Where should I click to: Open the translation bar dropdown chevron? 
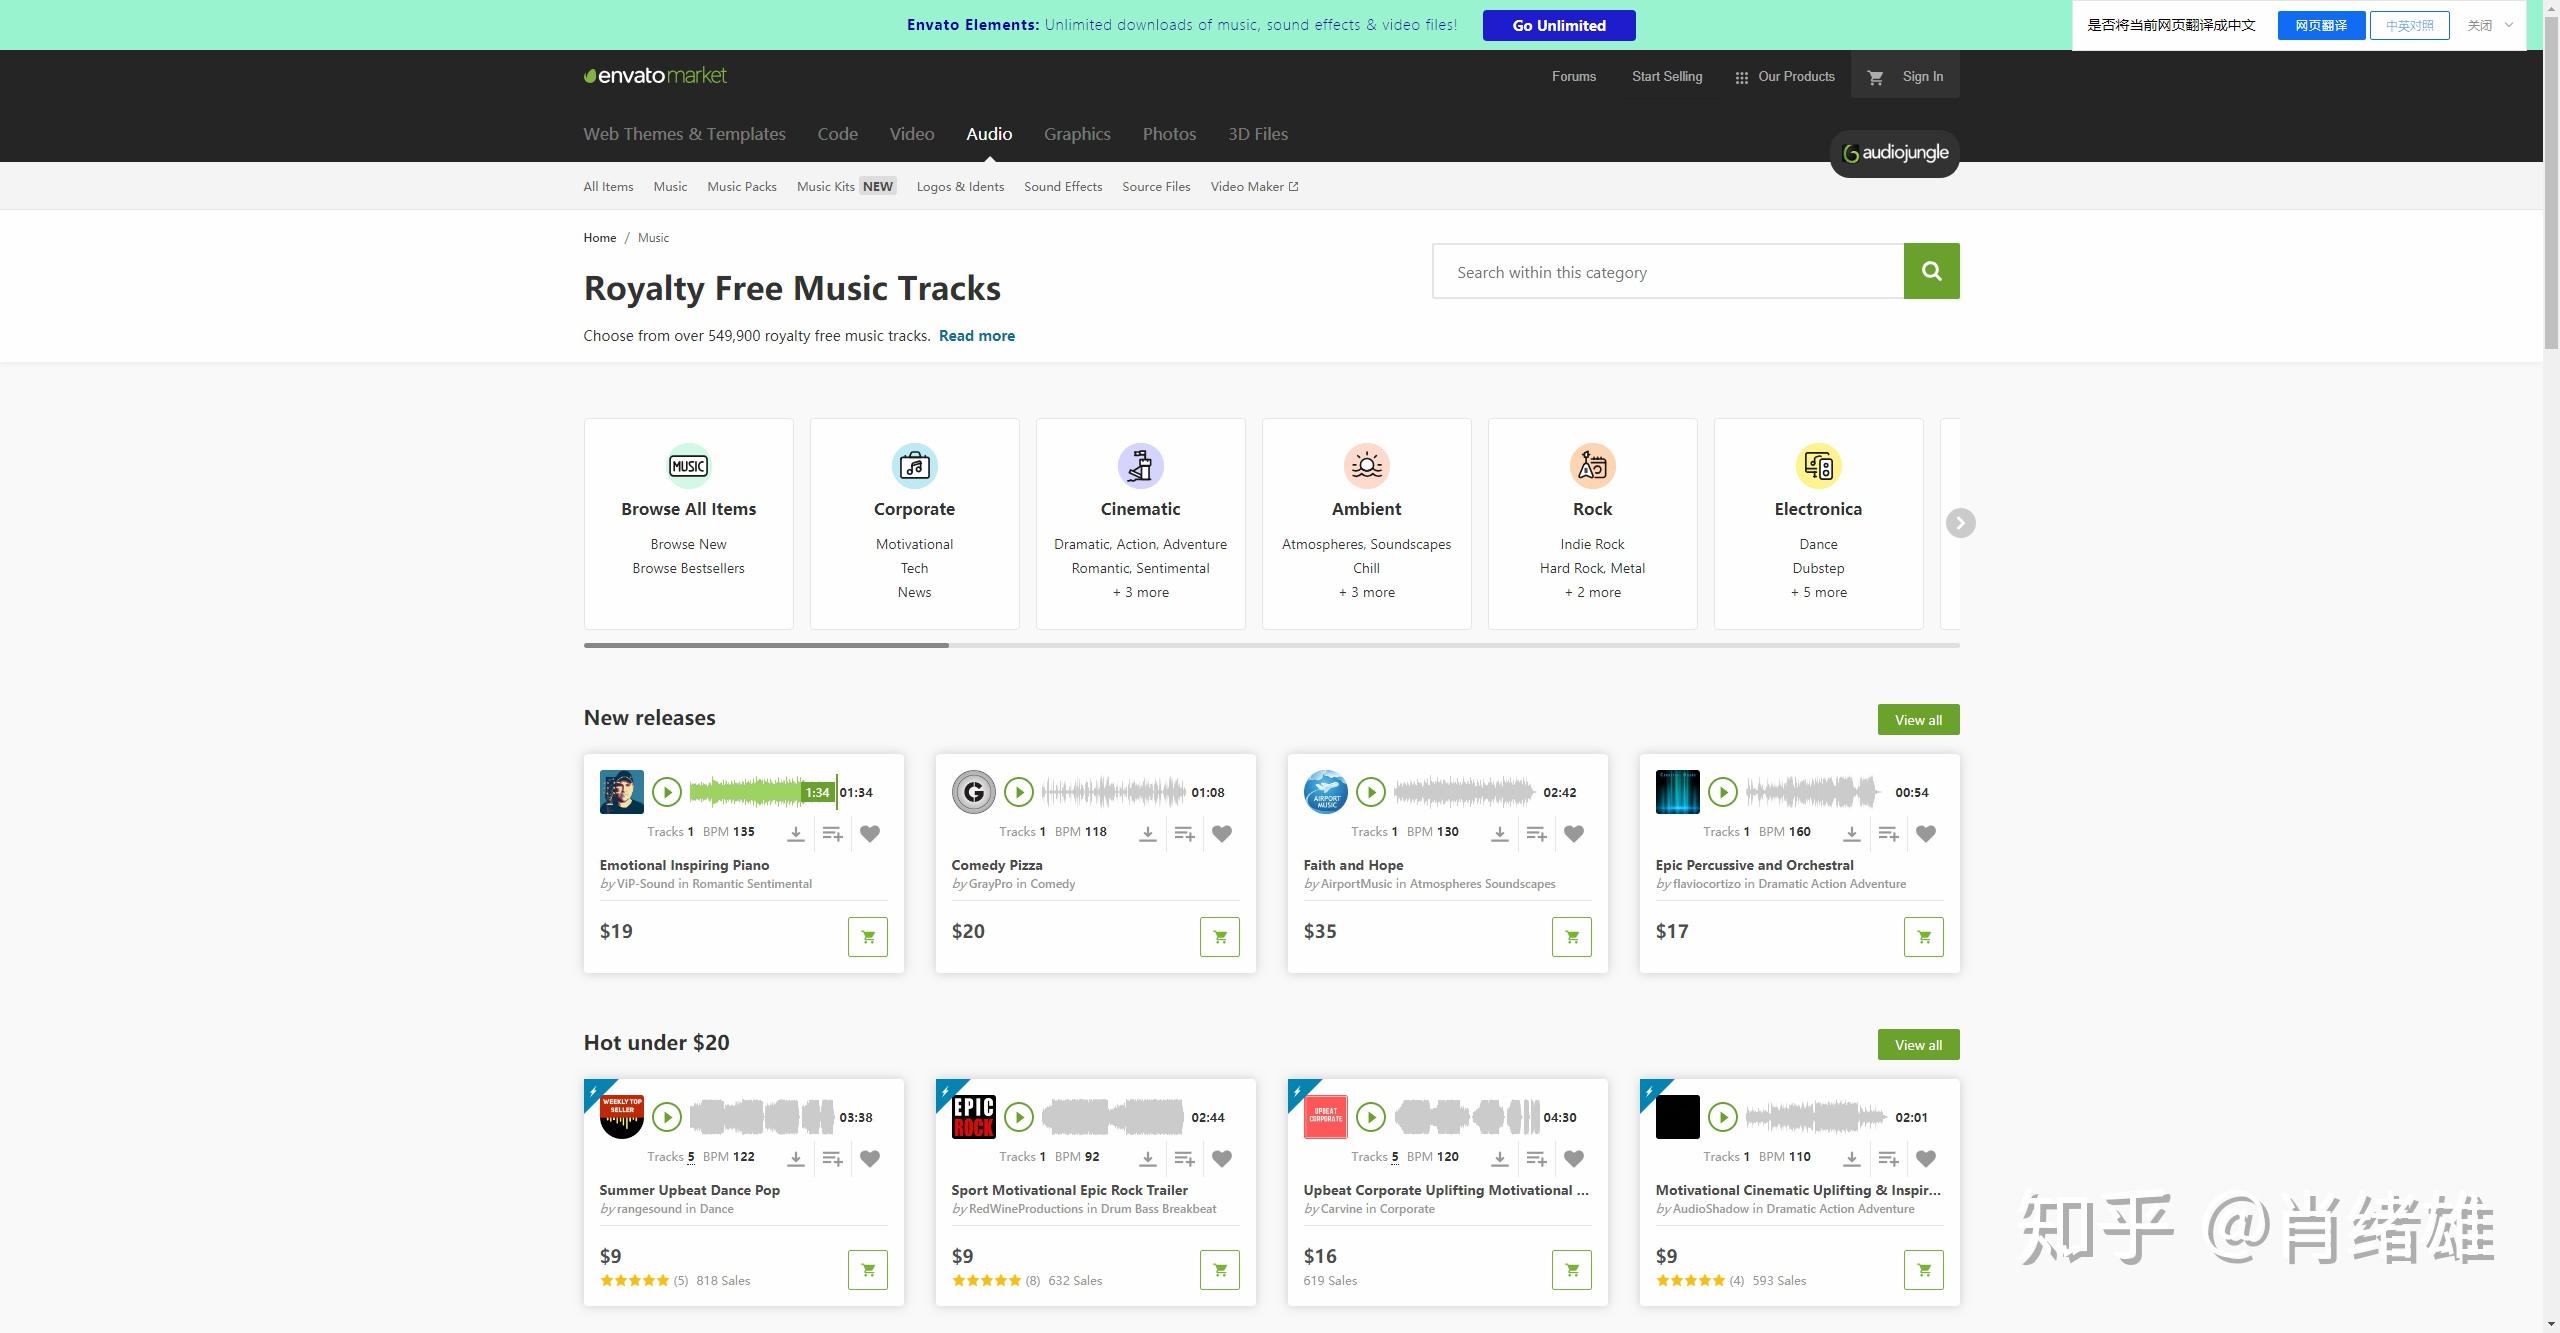[x=2509, y=25]
